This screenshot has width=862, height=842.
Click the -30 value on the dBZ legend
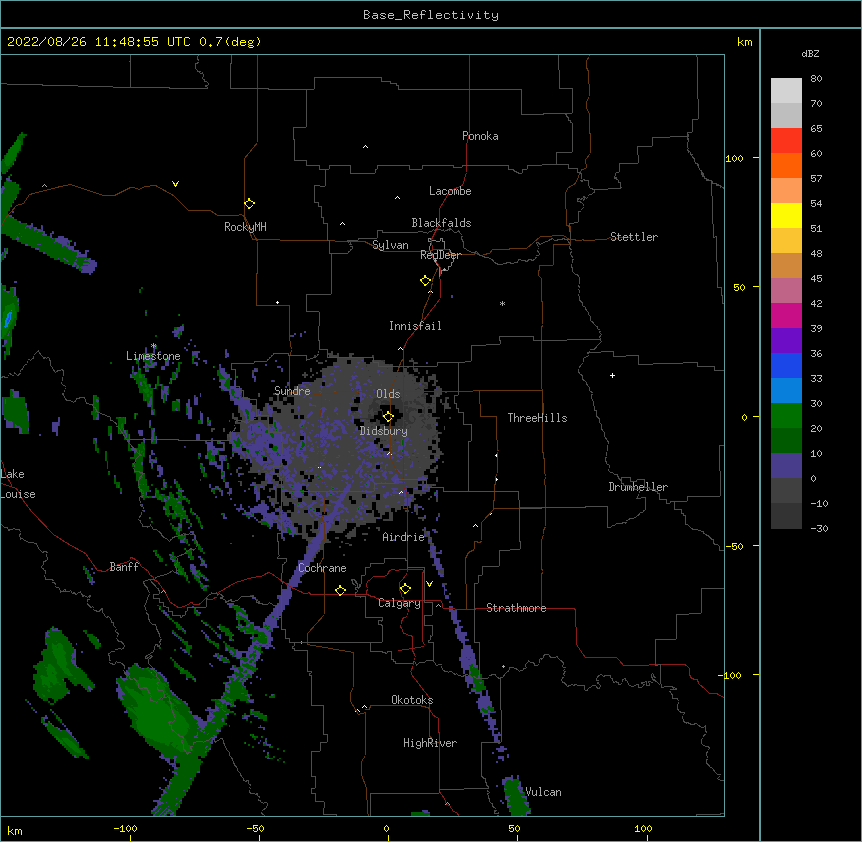tap(819, 528)
